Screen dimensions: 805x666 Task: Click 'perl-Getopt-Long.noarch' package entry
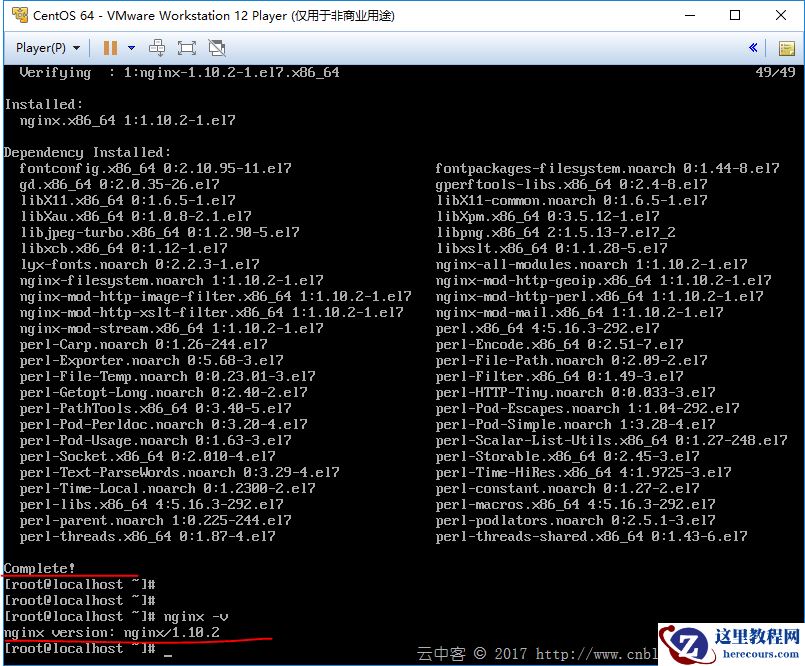pos(163,393)
